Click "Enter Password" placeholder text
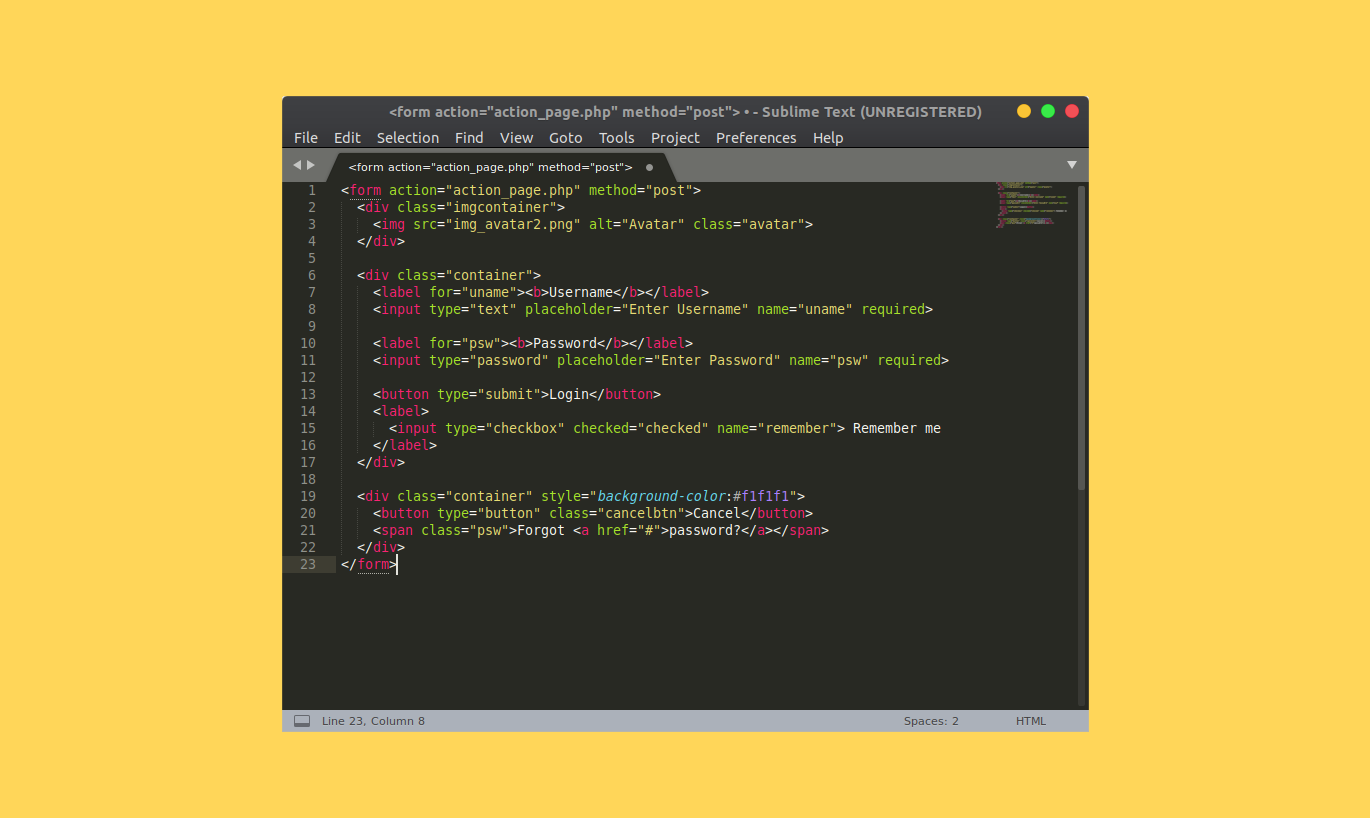The width and height of the screenshot is (1370, 818). point(717,360)
